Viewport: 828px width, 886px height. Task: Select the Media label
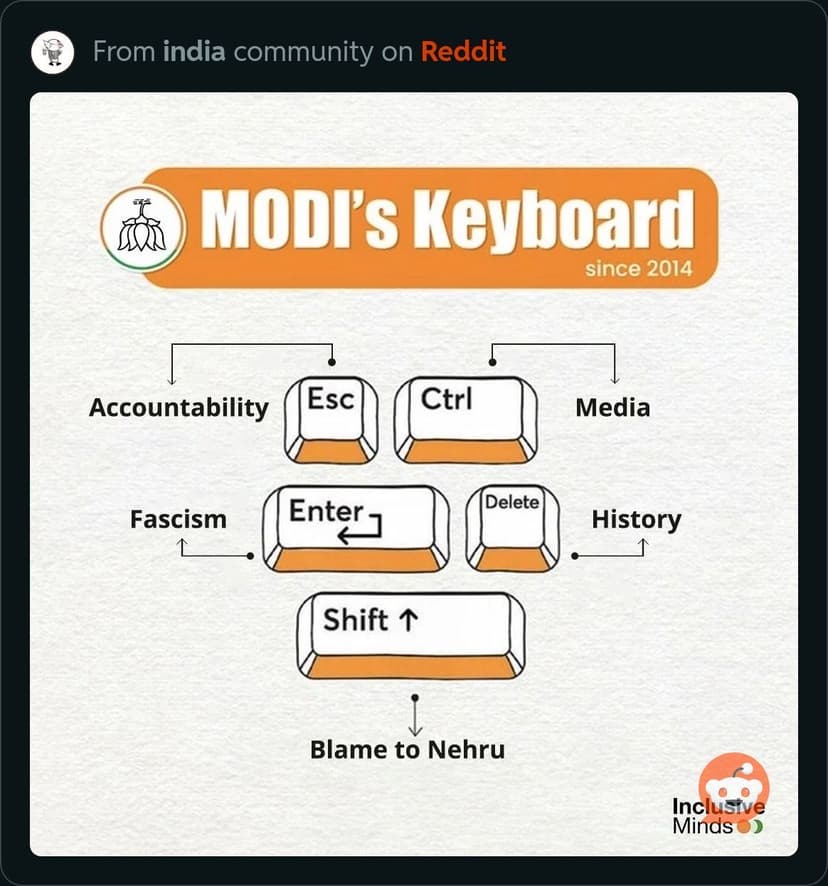[x=613, y=408]
